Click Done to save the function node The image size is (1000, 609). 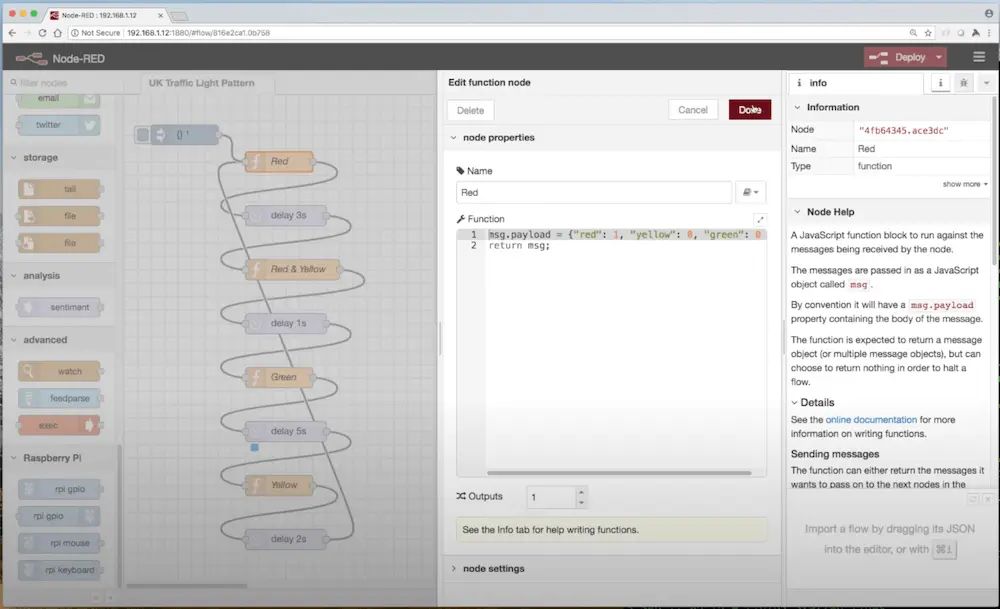point(750,110)
